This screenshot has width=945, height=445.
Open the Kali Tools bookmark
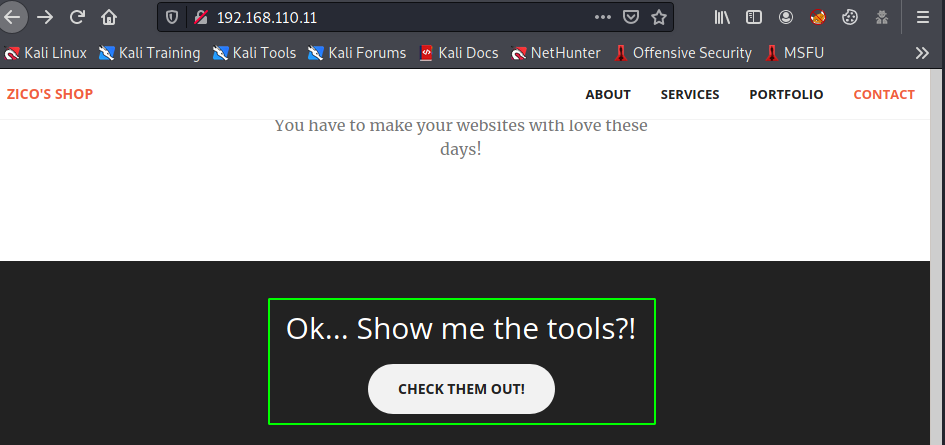pos(254,53)
